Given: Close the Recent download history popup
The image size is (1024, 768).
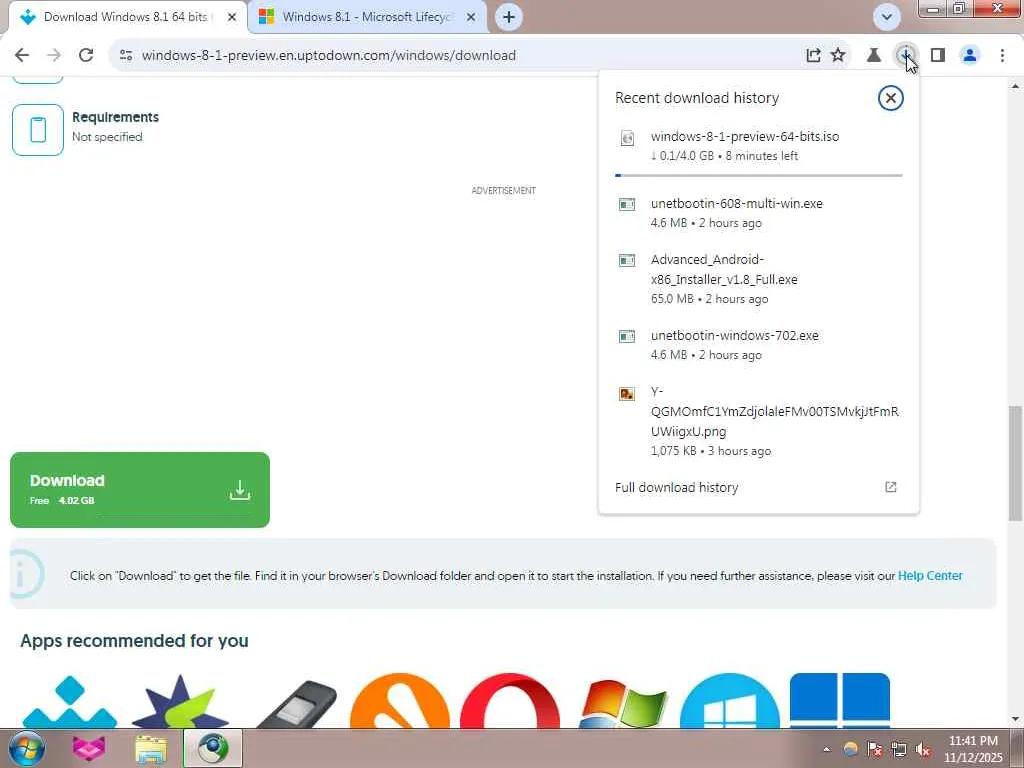Looking at the screenshot, I should click(890, 98).
